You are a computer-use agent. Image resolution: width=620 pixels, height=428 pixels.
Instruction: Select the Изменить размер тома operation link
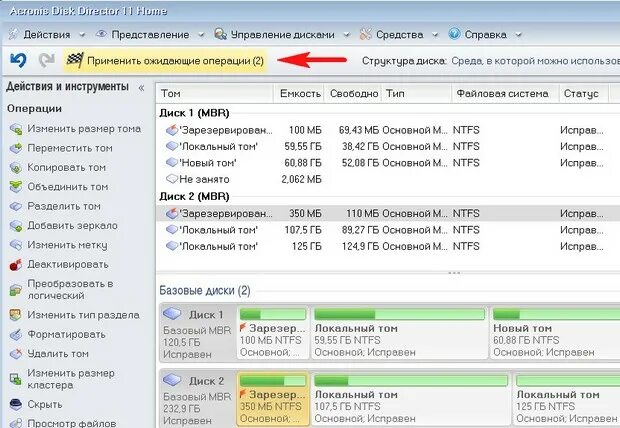pos(84,129)
